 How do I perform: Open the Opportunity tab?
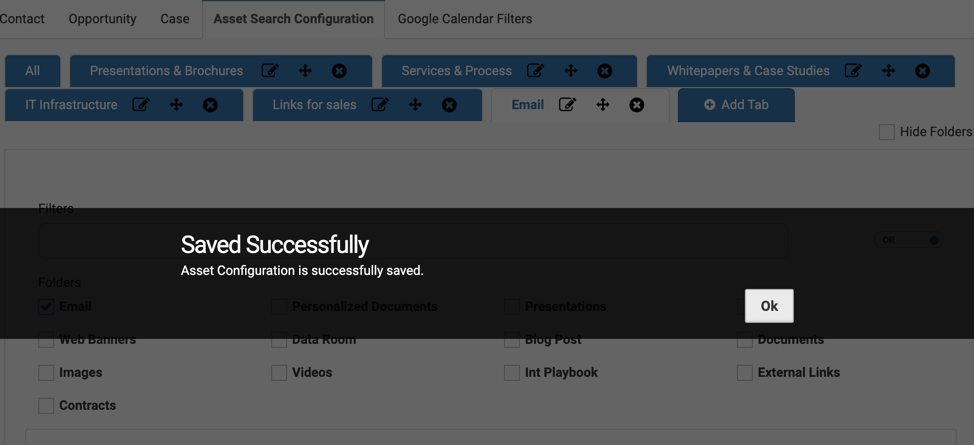pos(102,18)
